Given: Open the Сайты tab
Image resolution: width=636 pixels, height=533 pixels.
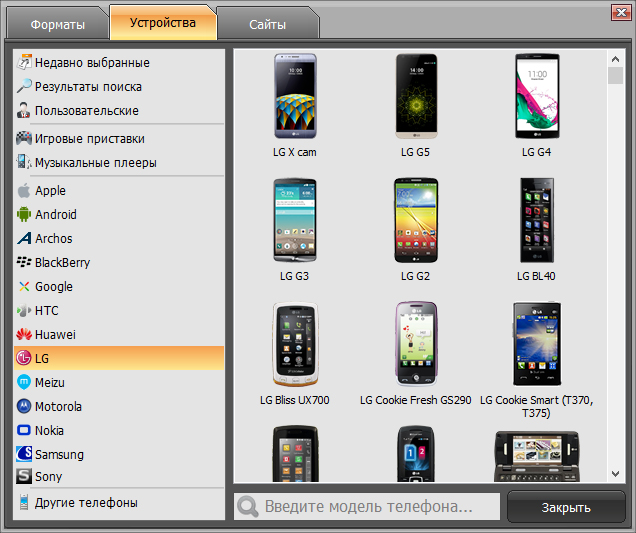Looking at the screenshot, I should point(268,24).
